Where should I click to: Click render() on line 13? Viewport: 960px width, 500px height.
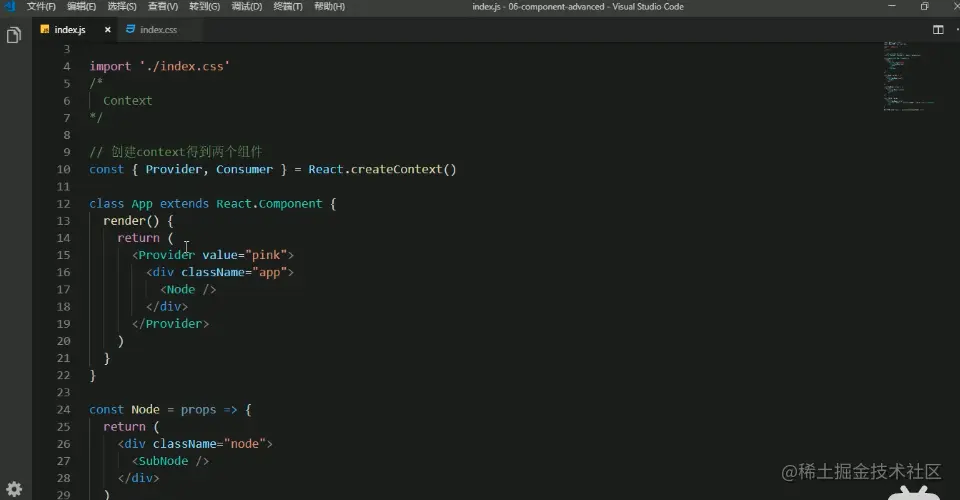[x=131, y=221]
